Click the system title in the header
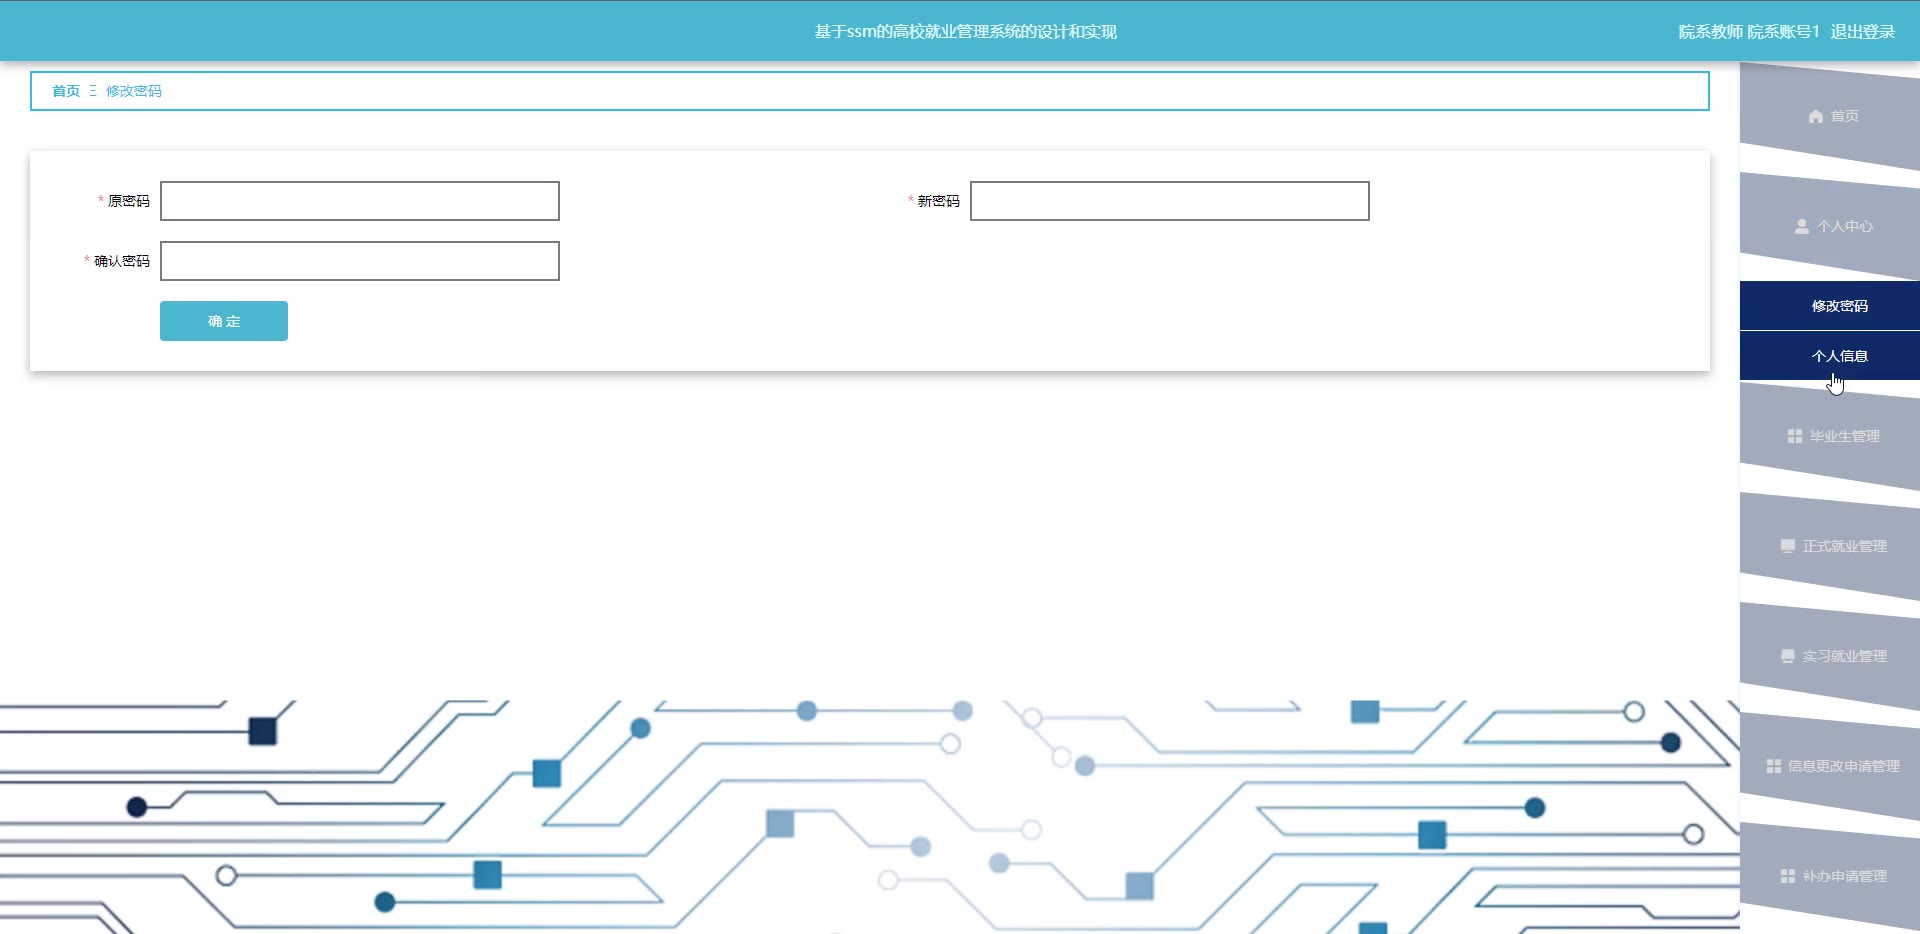The height and width of the screenshot is (934, 1920). tap(965, 32)
